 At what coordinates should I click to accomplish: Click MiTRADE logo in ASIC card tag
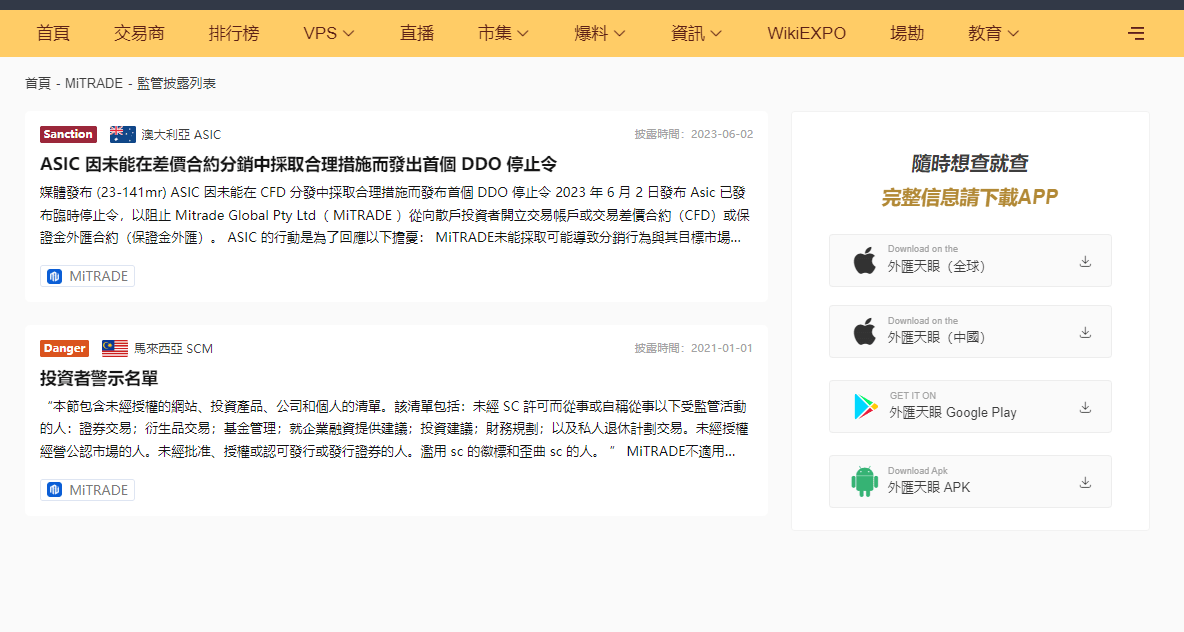tap(54, 276)
